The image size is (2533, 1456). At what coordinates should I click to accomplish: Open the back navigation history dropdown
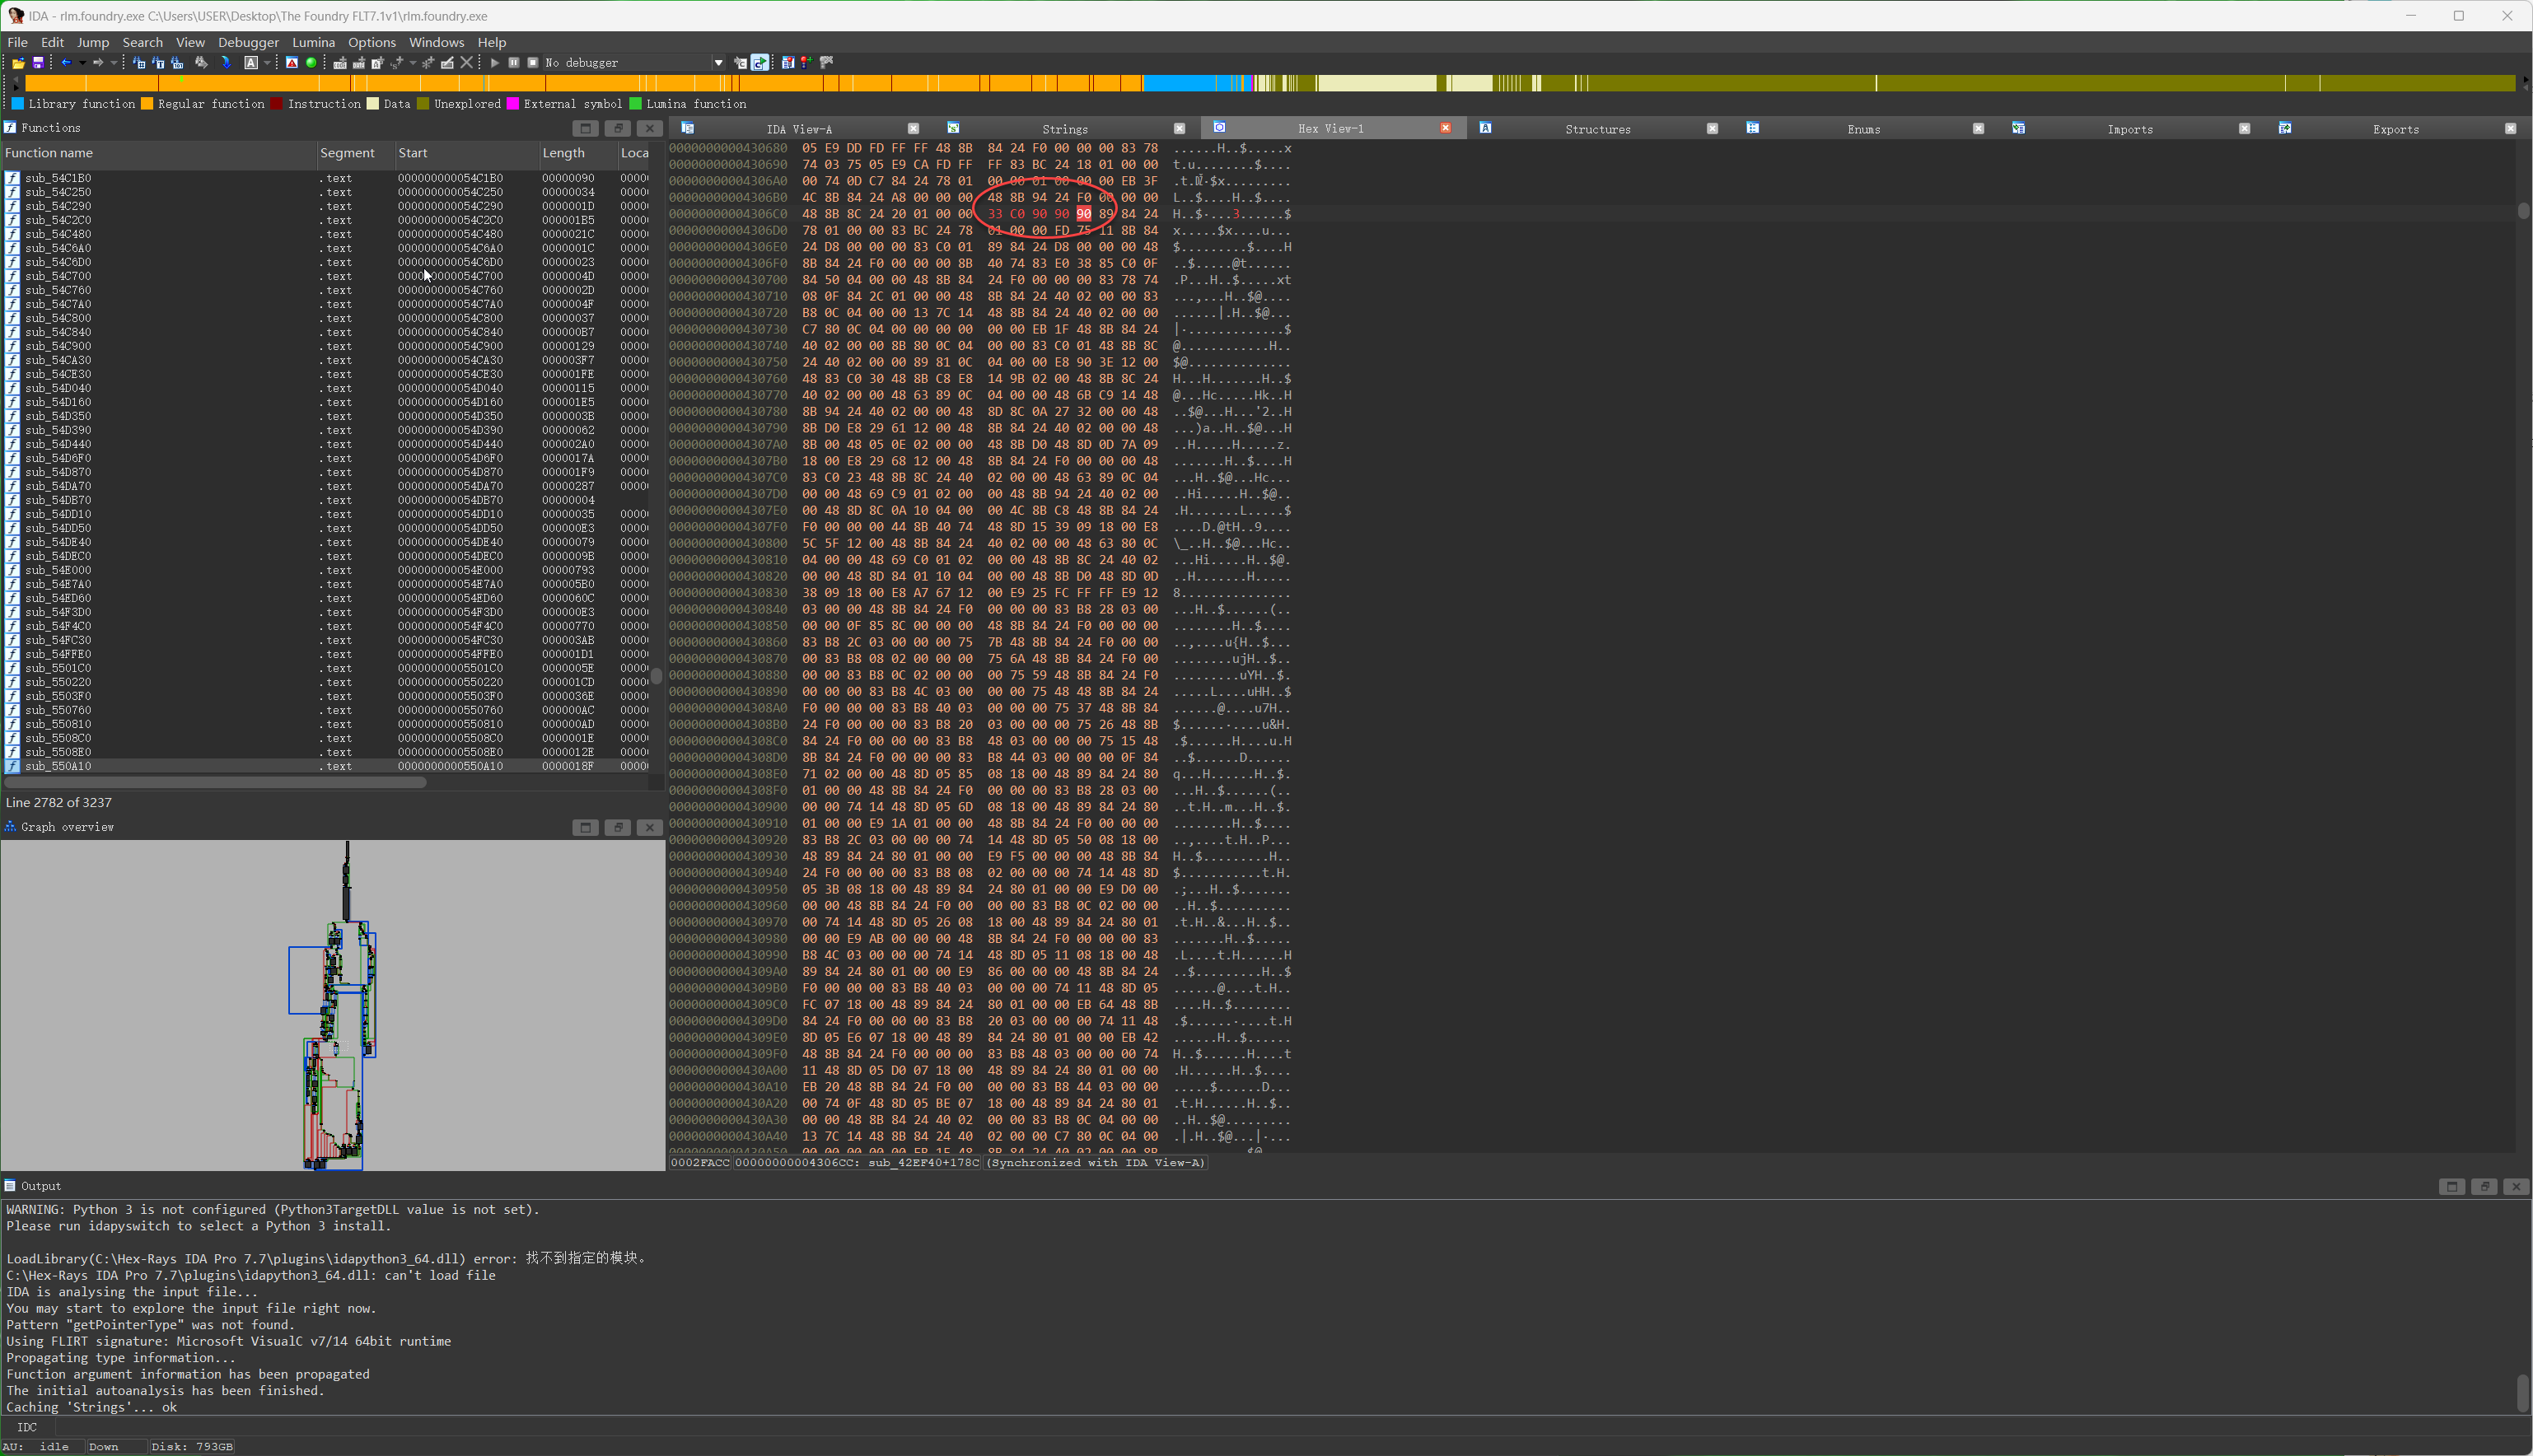point(82,63)
